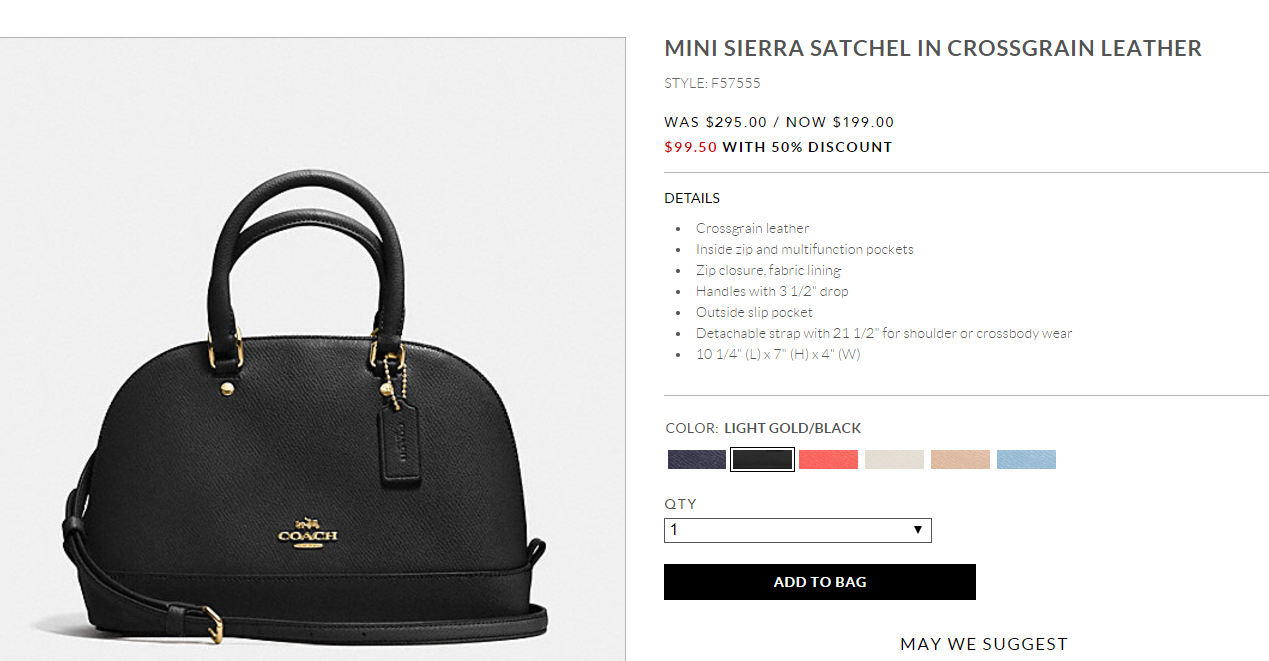
Task: Click the Details section heading
Action: (x=692, y=198)
